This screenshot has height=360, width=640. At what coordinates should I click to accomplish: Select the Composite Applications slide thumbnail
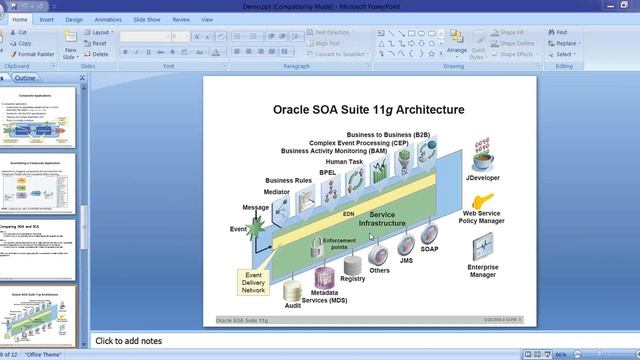click(37, 118)
